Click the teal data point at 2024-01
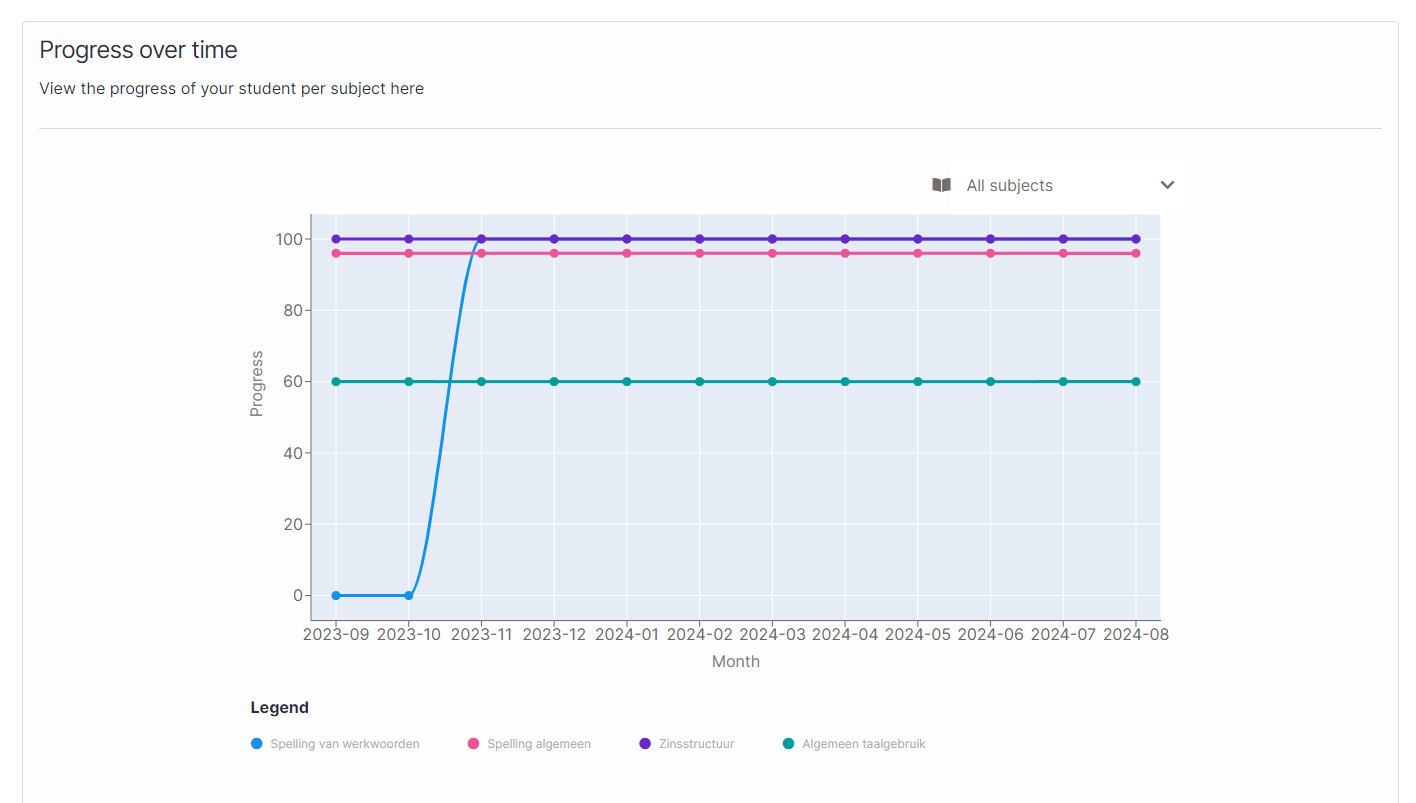 (x=627, y=381)
